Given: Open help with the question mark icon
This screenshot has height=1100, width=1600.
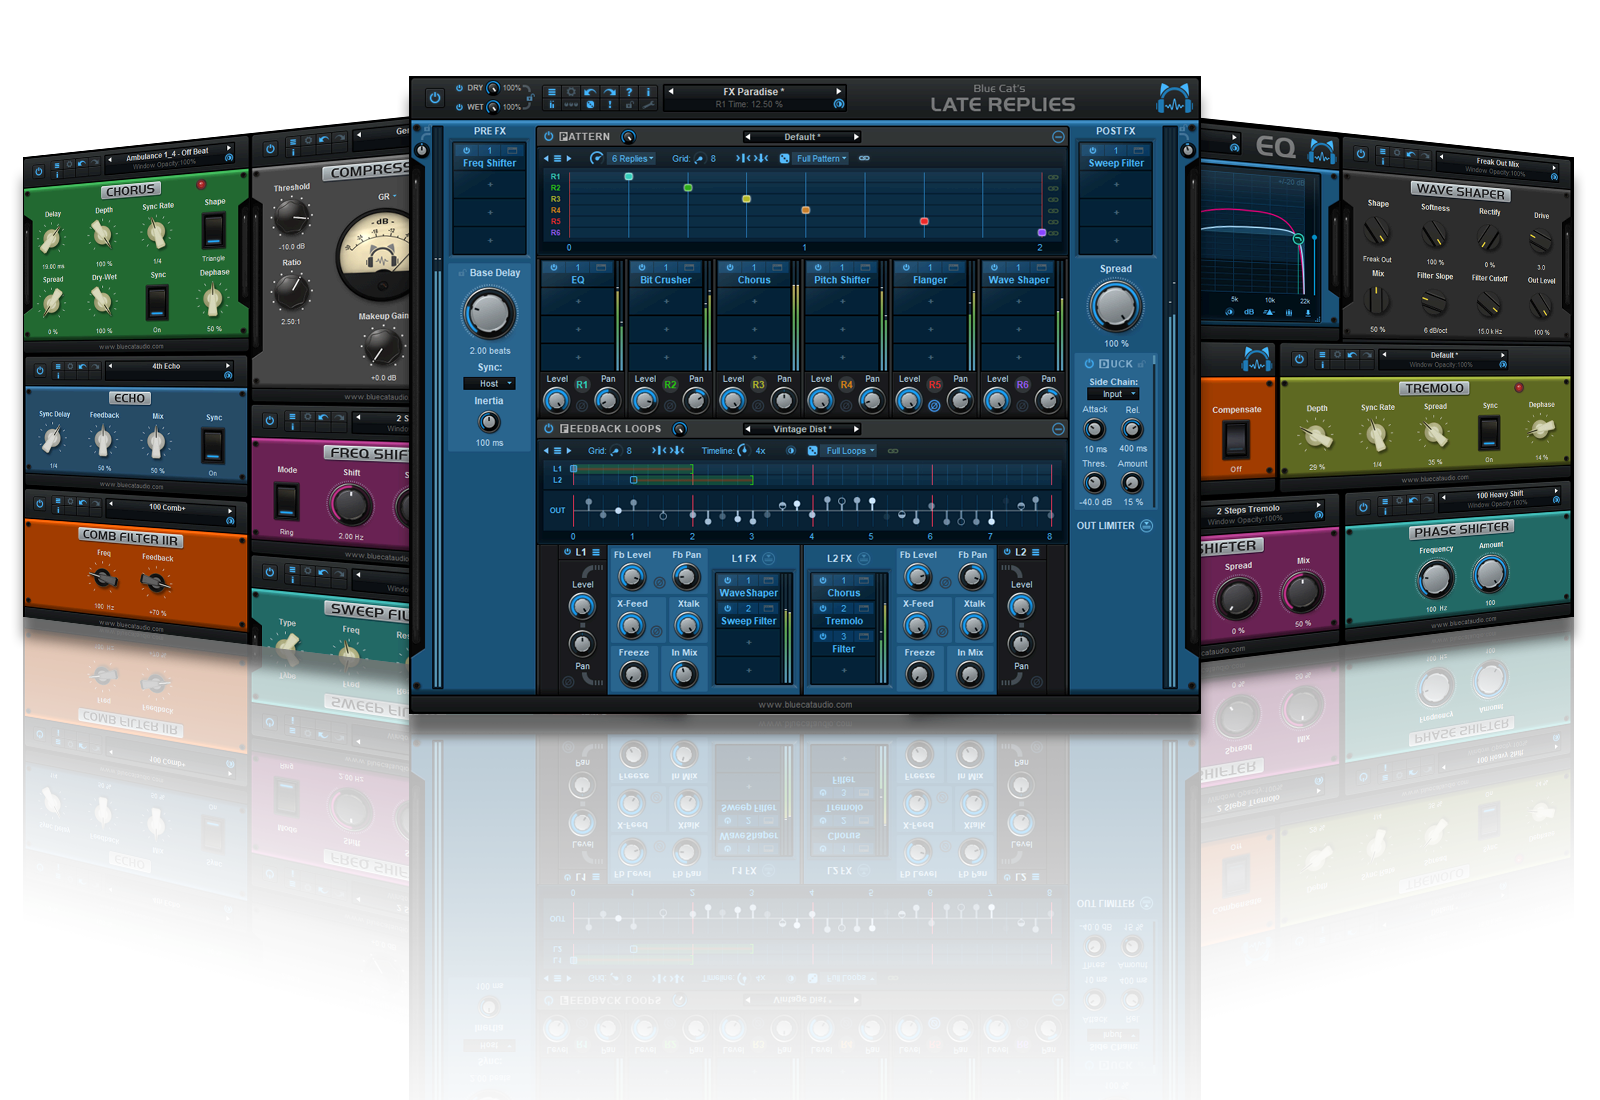Looking at the screenshot, I should 629,92.
